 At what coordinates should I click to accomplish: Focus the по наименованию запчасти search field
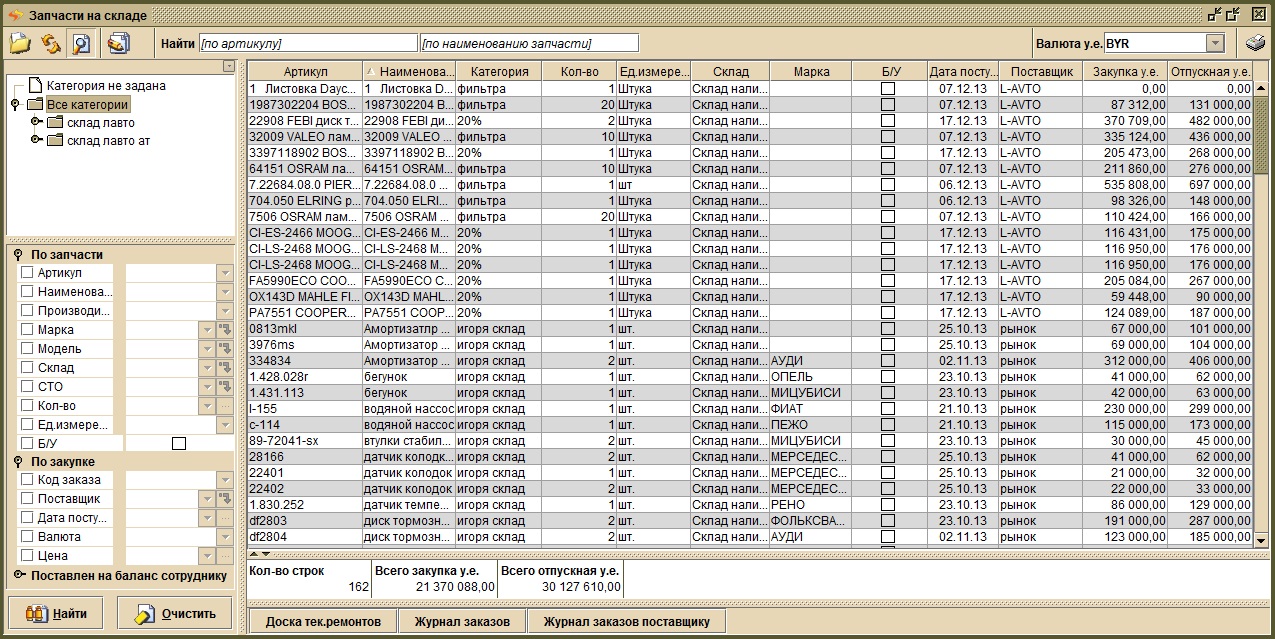529,43
